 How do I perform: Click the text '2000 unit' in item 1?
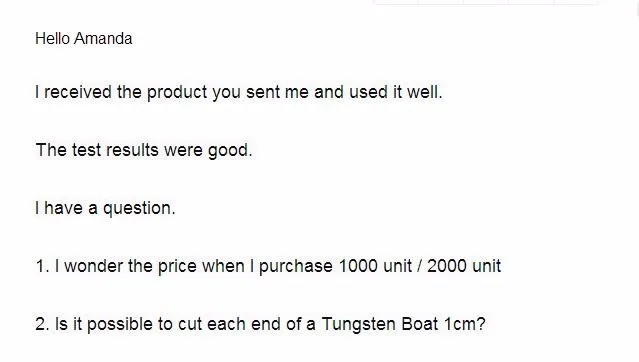click(464, 266)
